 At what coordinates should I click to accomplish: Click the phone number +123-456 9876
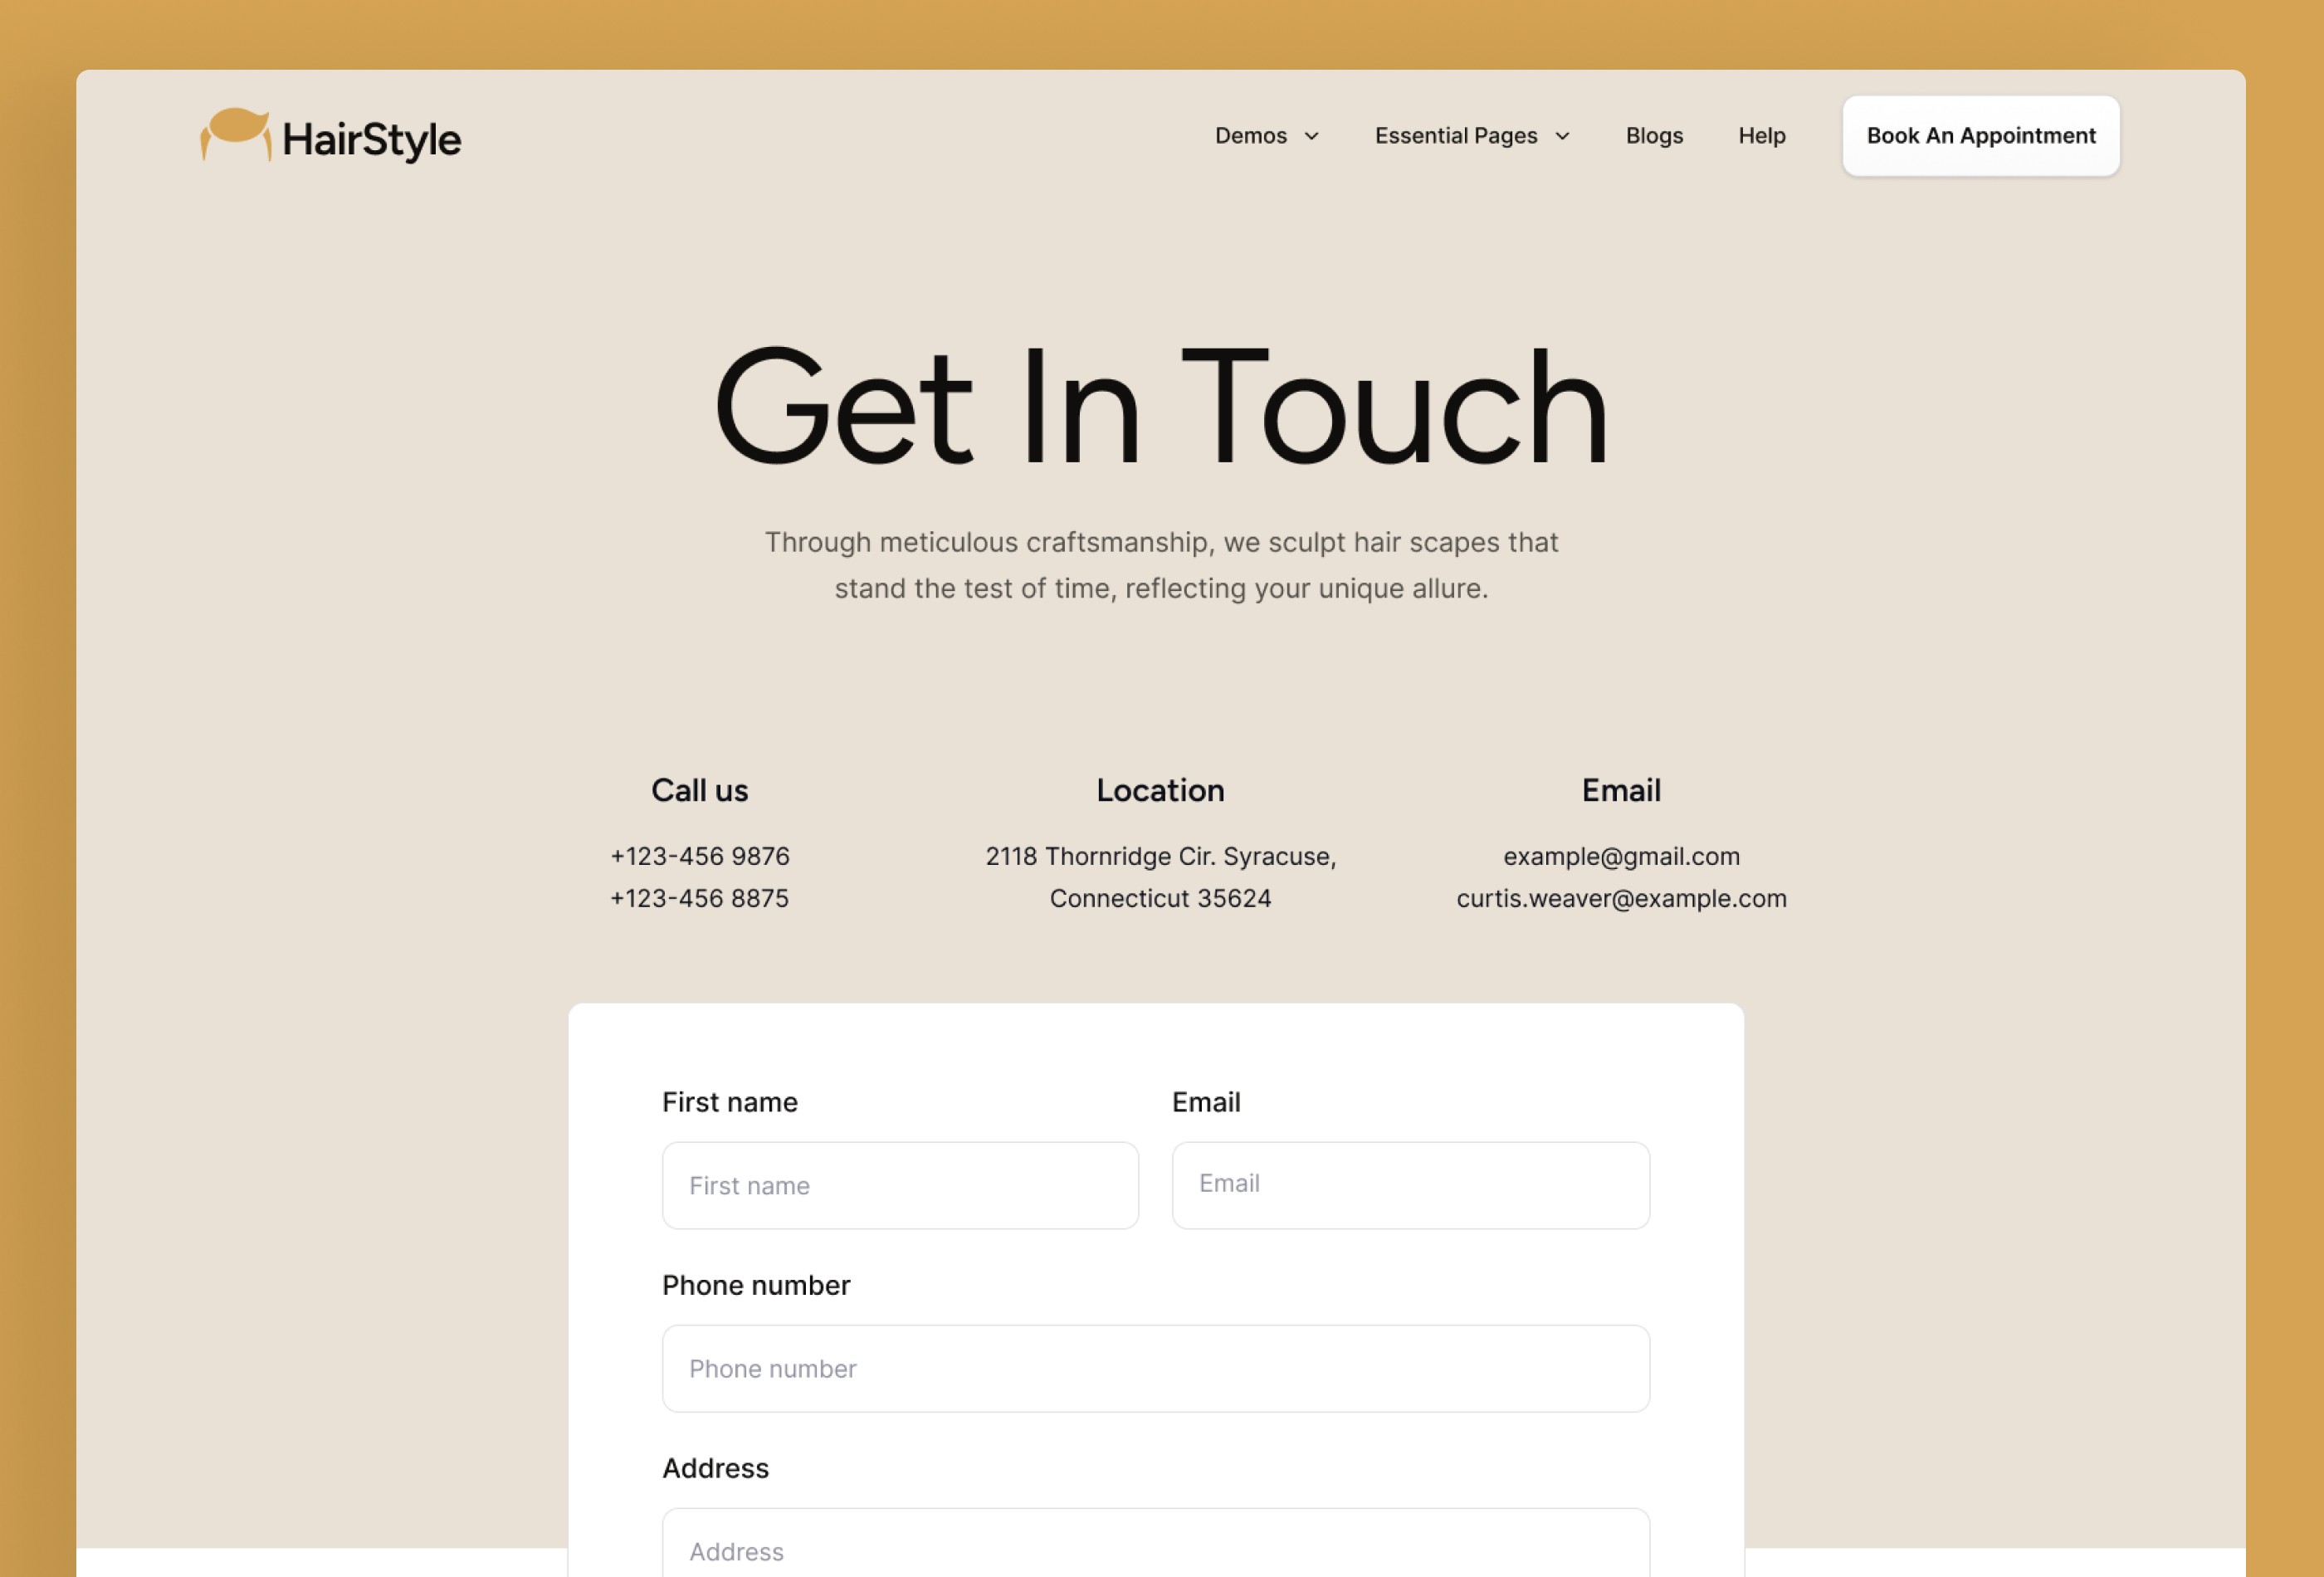tap(700, 857)
